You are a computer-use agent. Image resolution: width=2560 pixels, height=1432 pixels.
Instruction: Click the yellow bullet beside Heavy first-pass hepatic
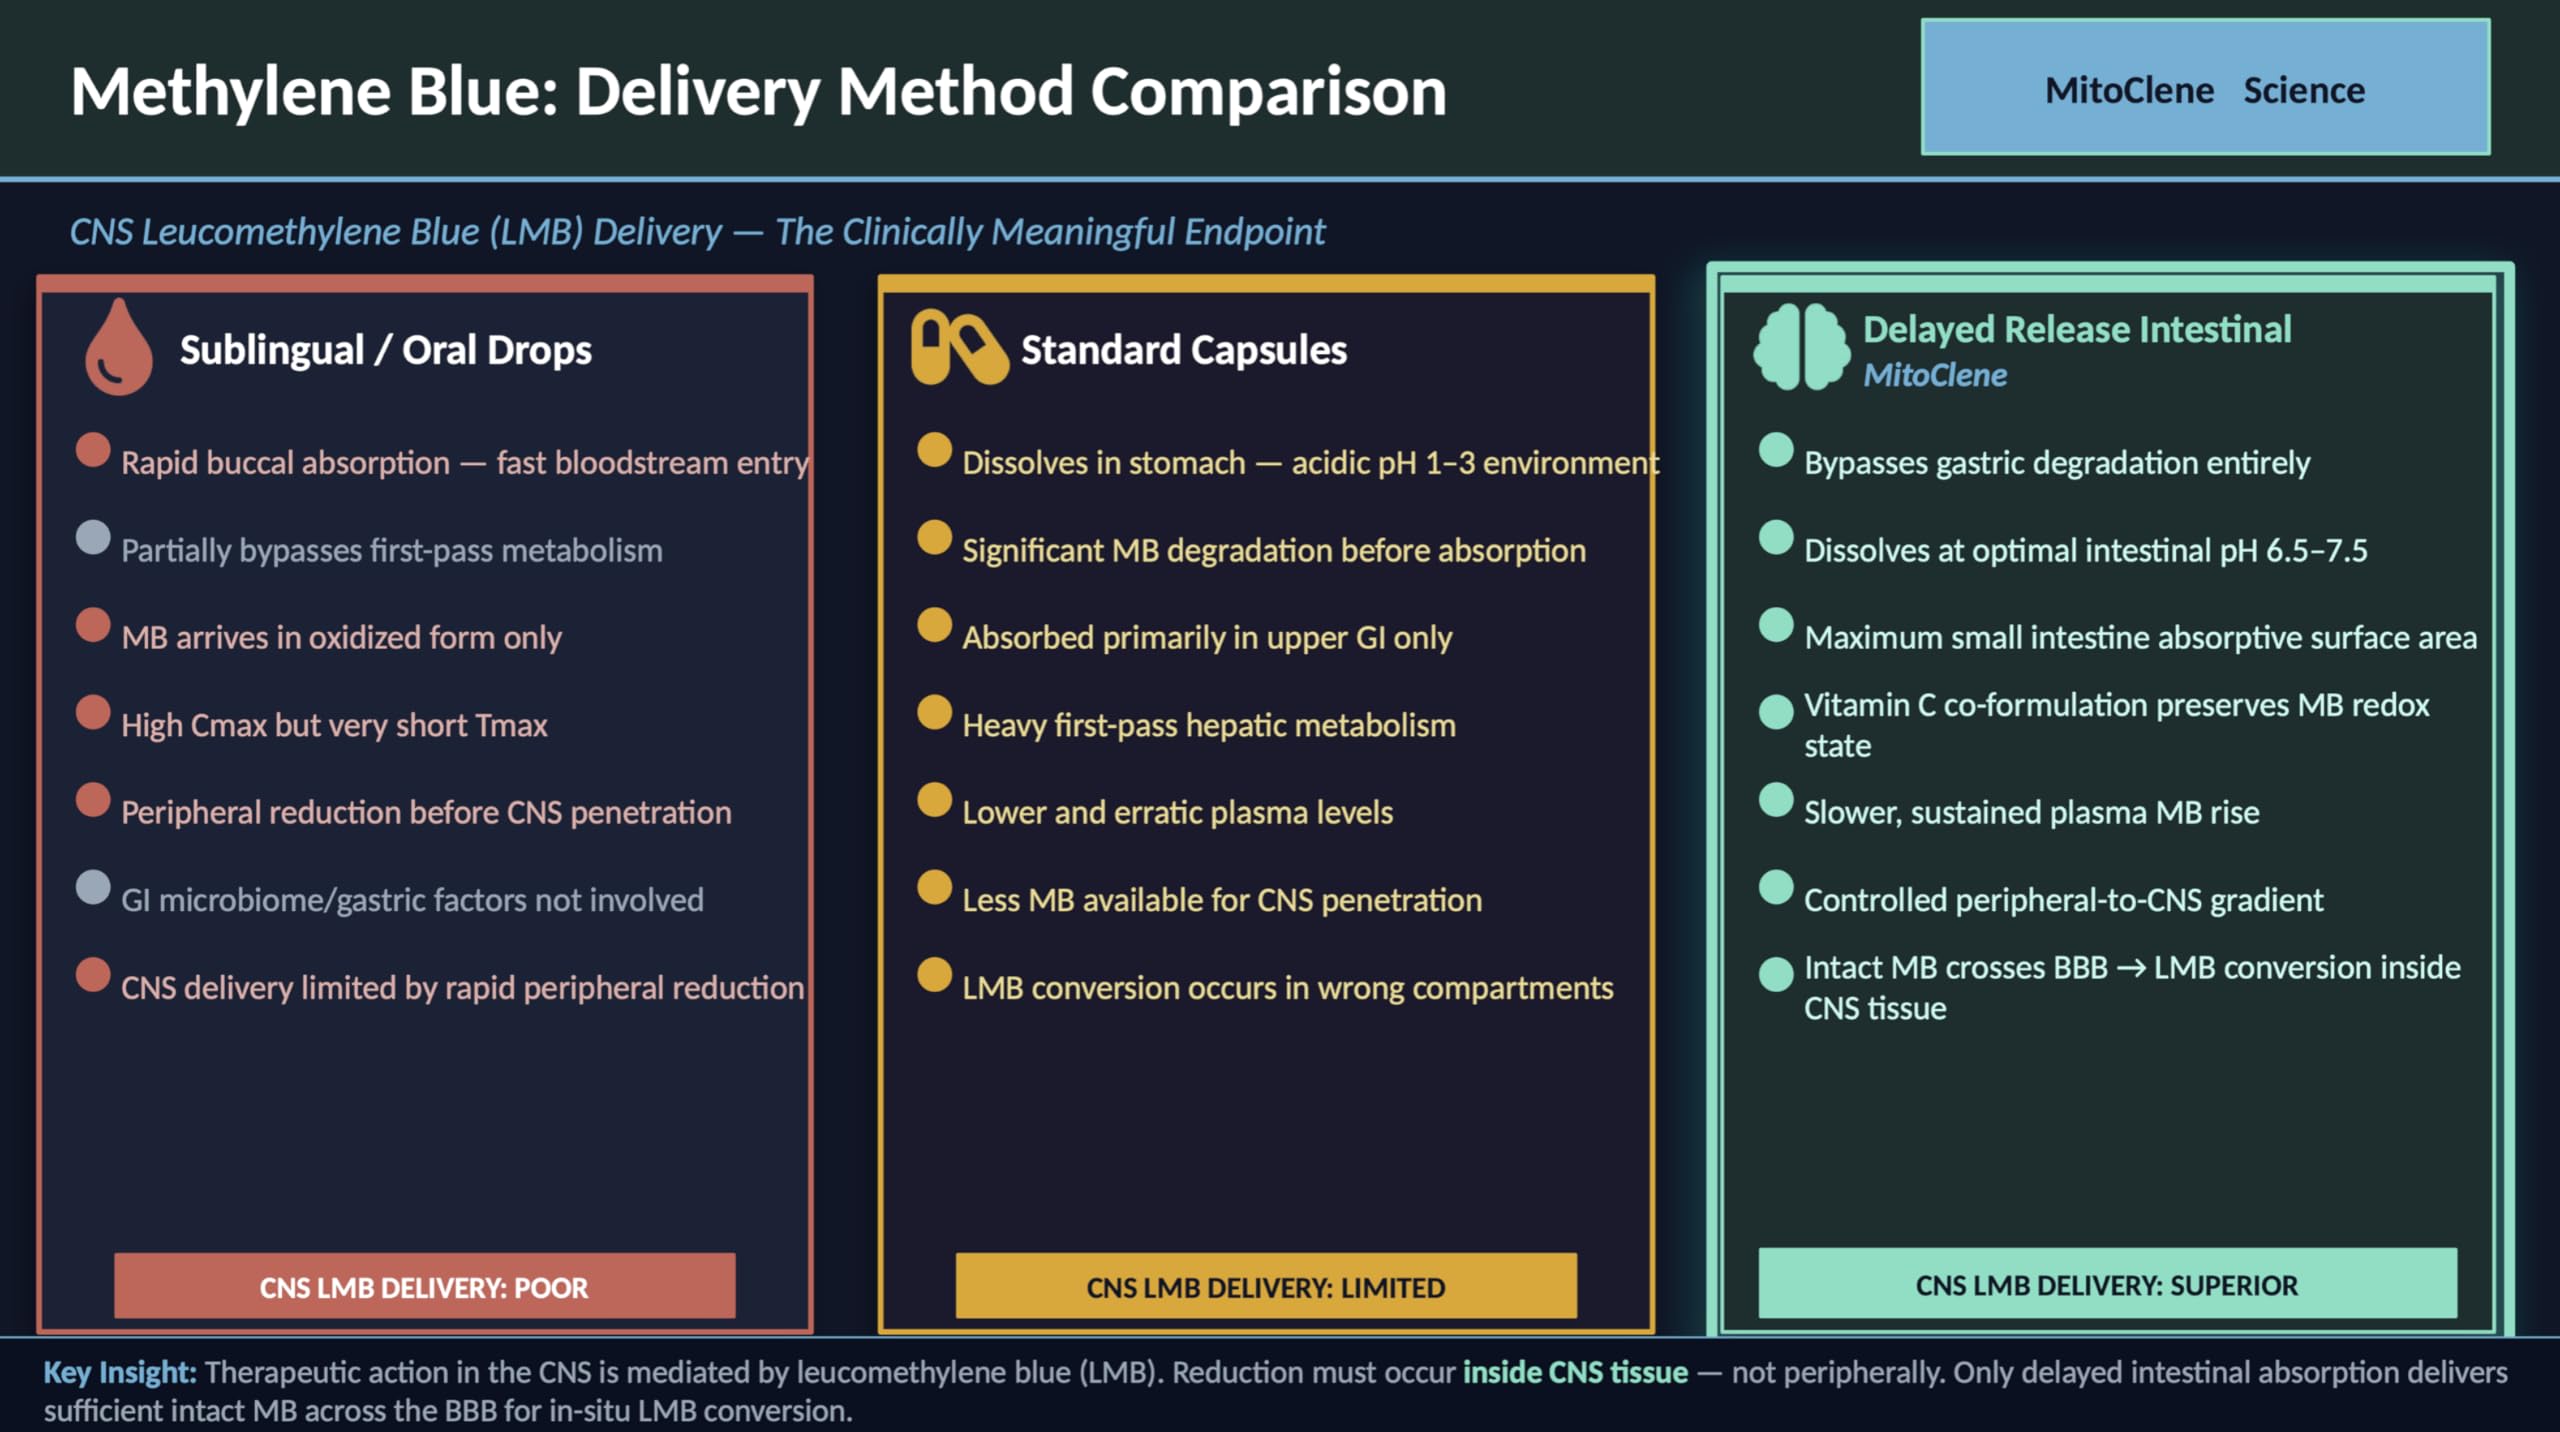pos(934,712)
